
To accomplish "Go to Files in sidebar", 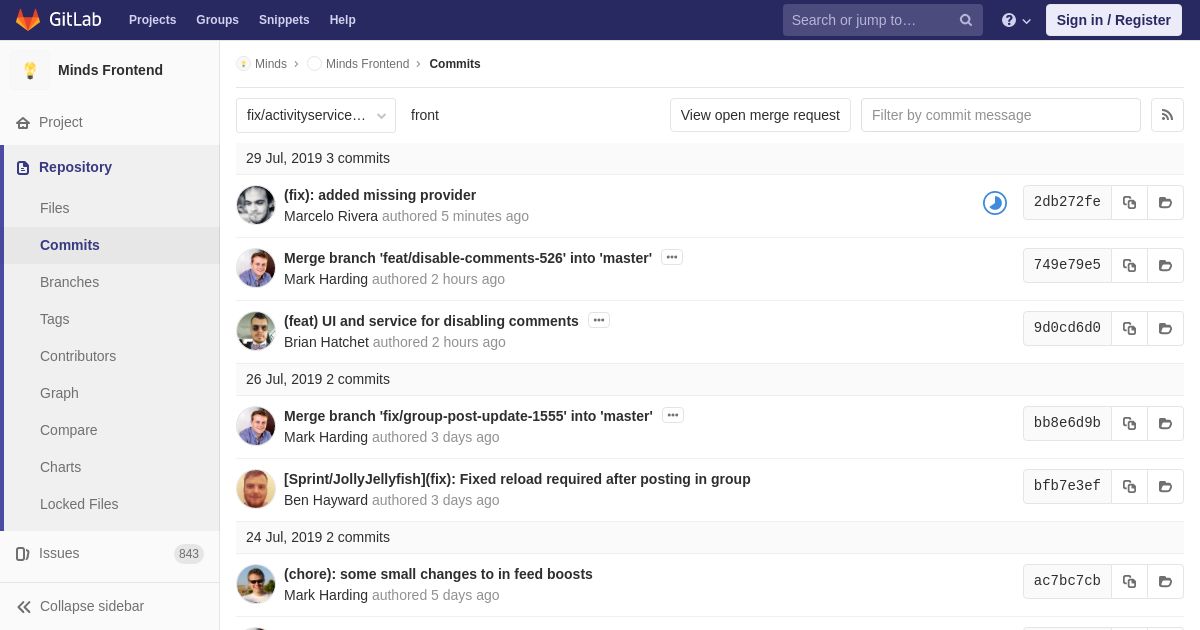I will [55, 208].
